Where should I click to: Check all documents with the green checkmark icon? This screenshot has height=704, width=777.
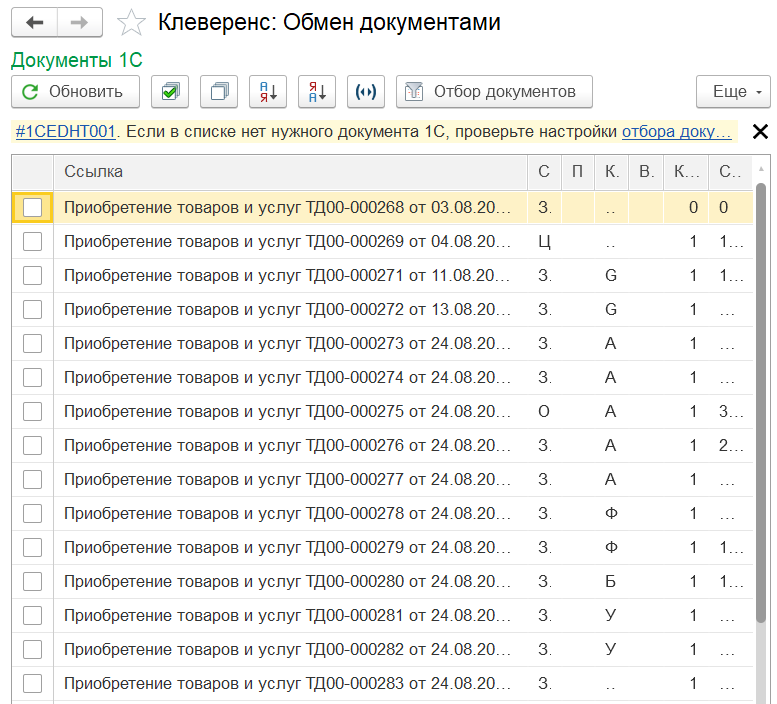point(170,92)
